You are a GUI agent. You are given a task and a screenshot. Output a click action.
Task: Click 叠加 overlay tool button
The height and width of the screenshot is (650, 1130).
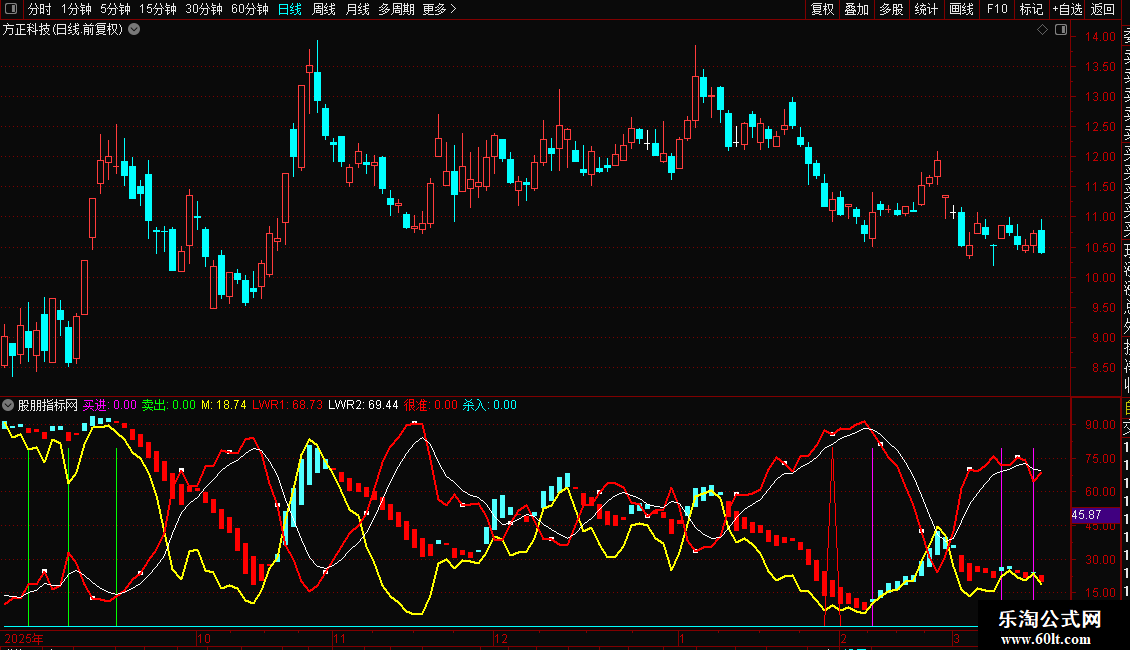[857, 9]
